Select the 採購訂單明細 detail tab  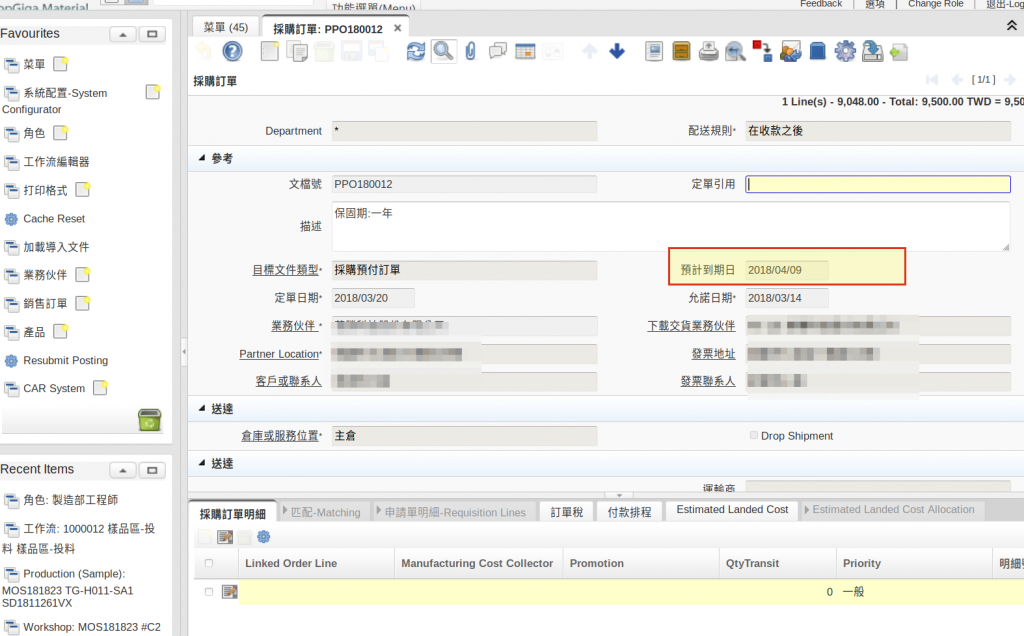pos(232,514)
